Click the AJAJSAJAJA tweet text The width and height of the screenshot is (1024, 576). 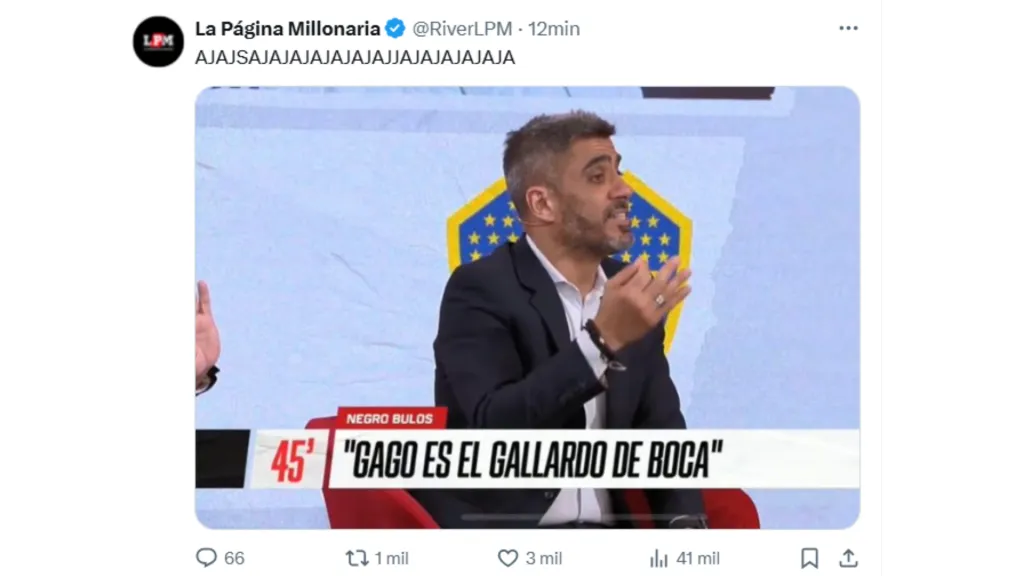coord(355,57)
